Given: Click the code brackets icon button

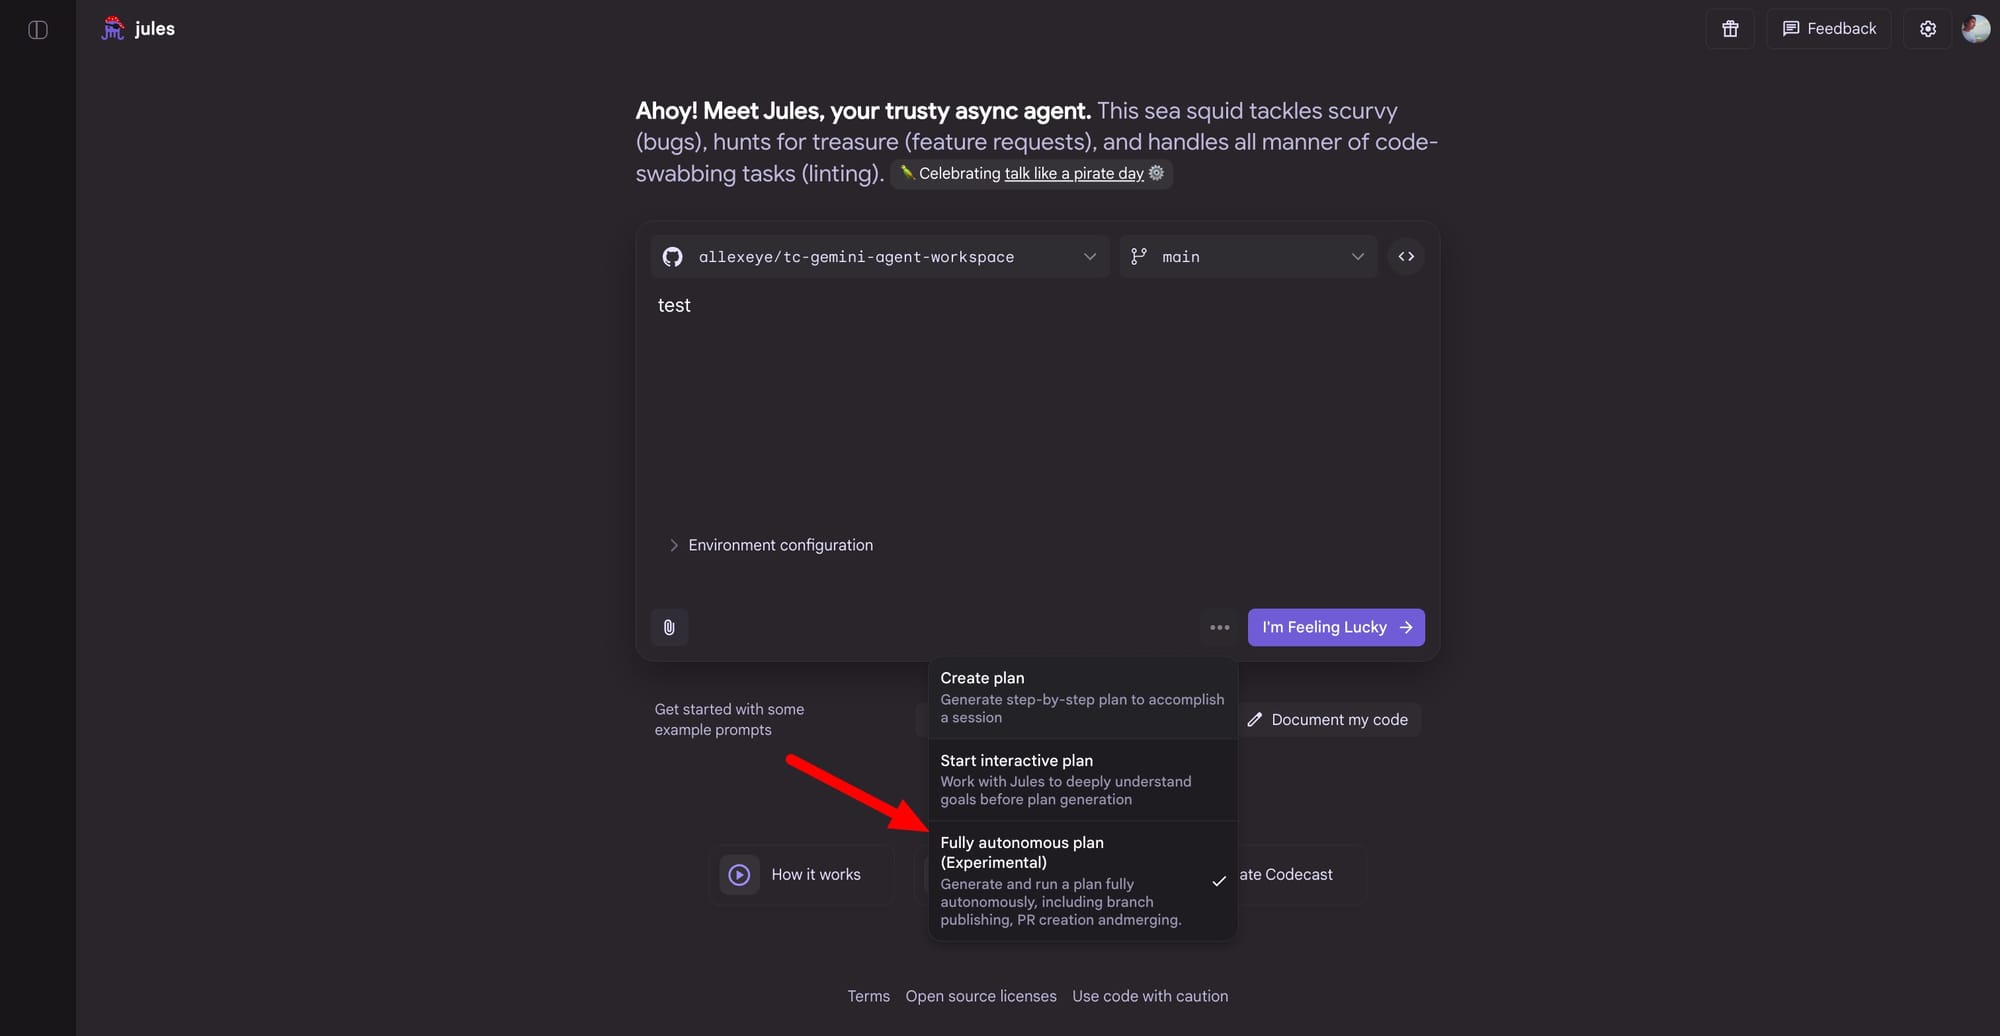Looking at the screenshot, I should (1406, 257).
